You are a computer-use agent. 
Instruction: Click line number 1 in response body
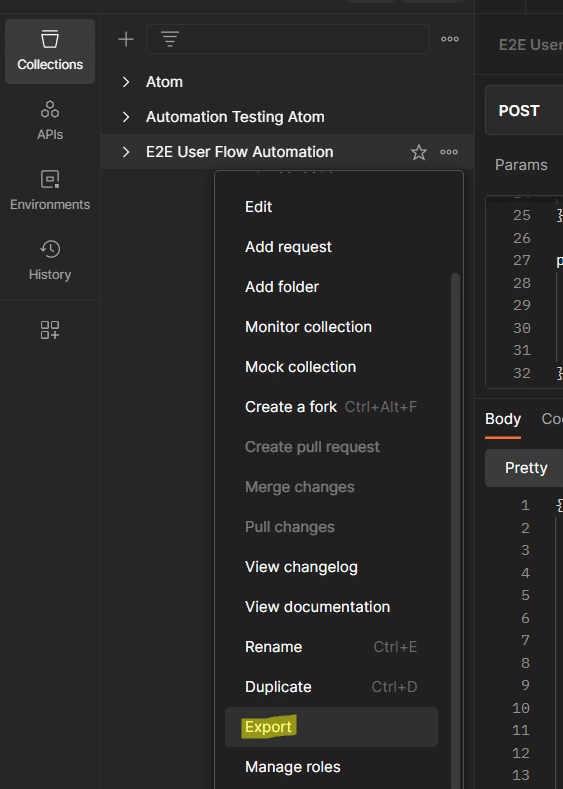(525, 505)
